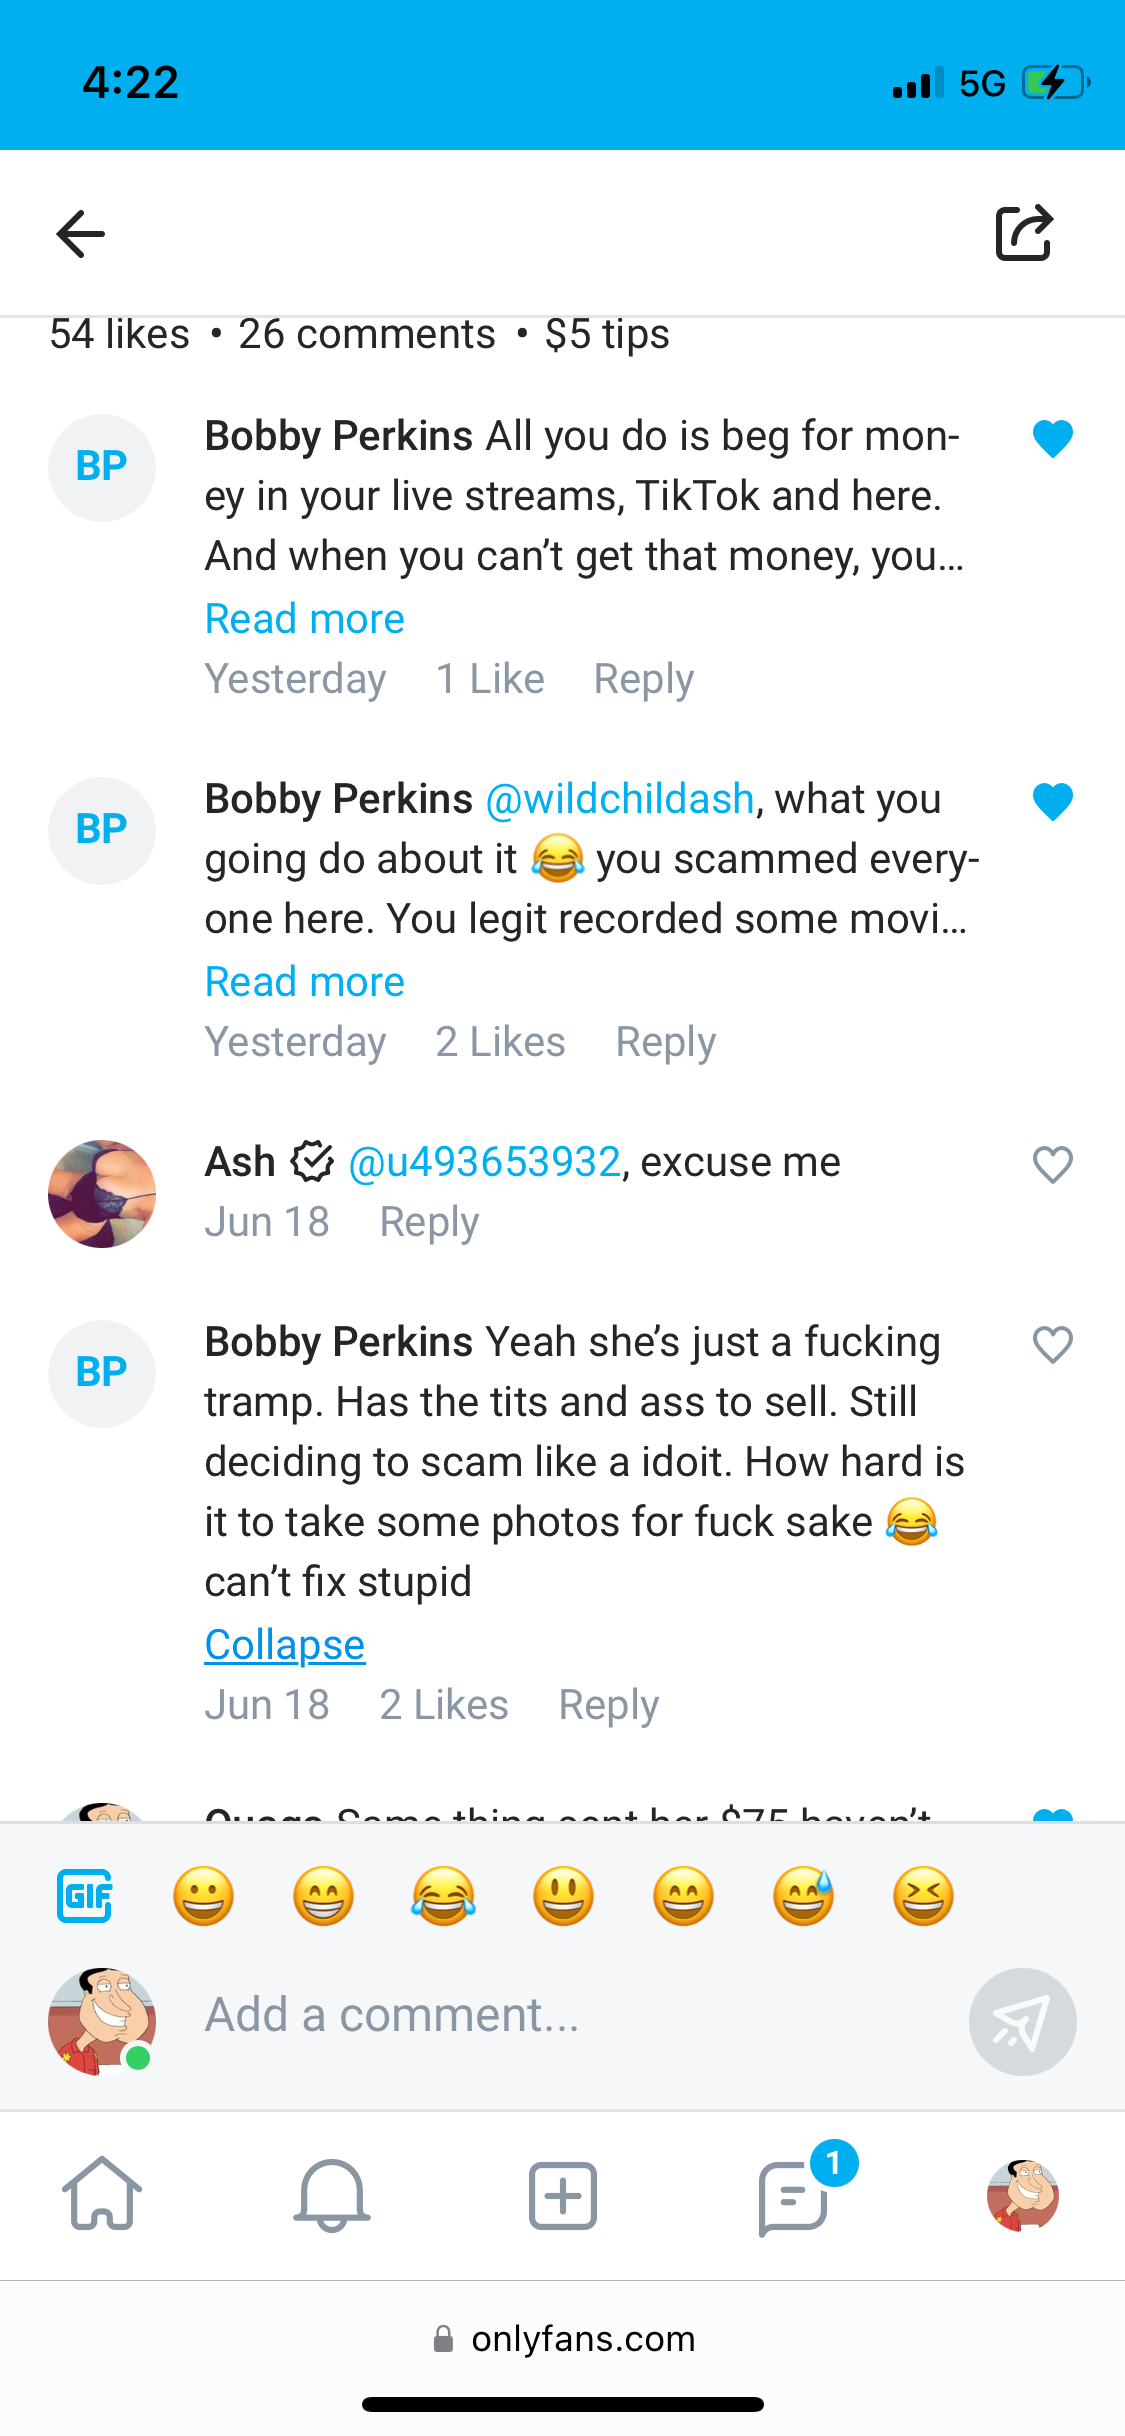Image resolution: width=1125 pixels, height=2436 pixels.
Task: Reply to Ash's comment
Action: [x=429, y=1222]
